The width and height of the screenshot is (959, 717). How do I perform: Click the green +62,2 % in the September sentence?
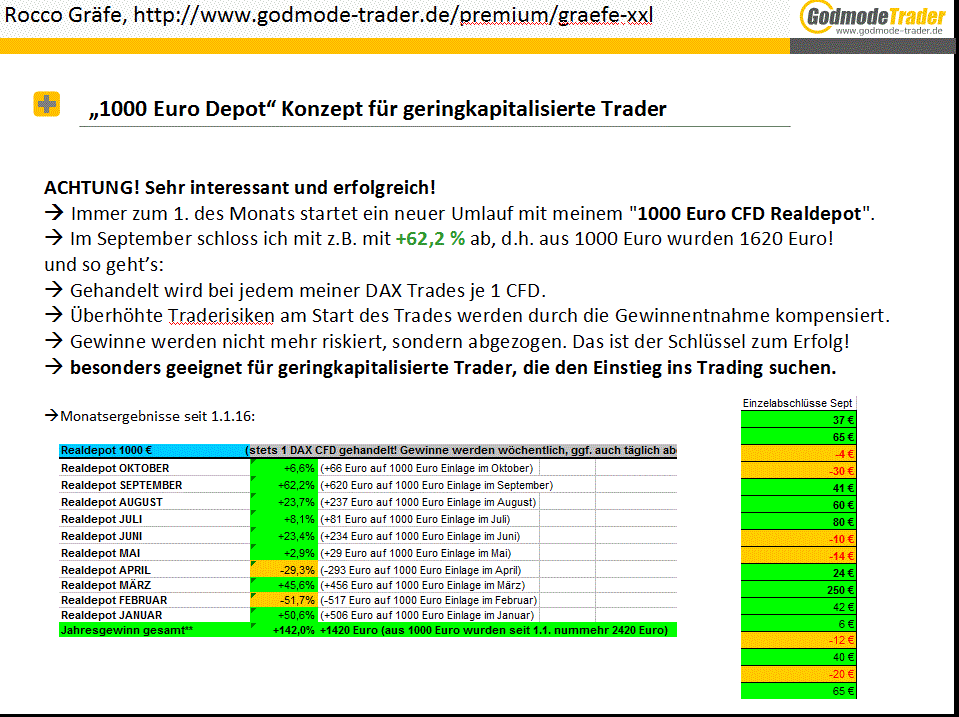[431, 239]
